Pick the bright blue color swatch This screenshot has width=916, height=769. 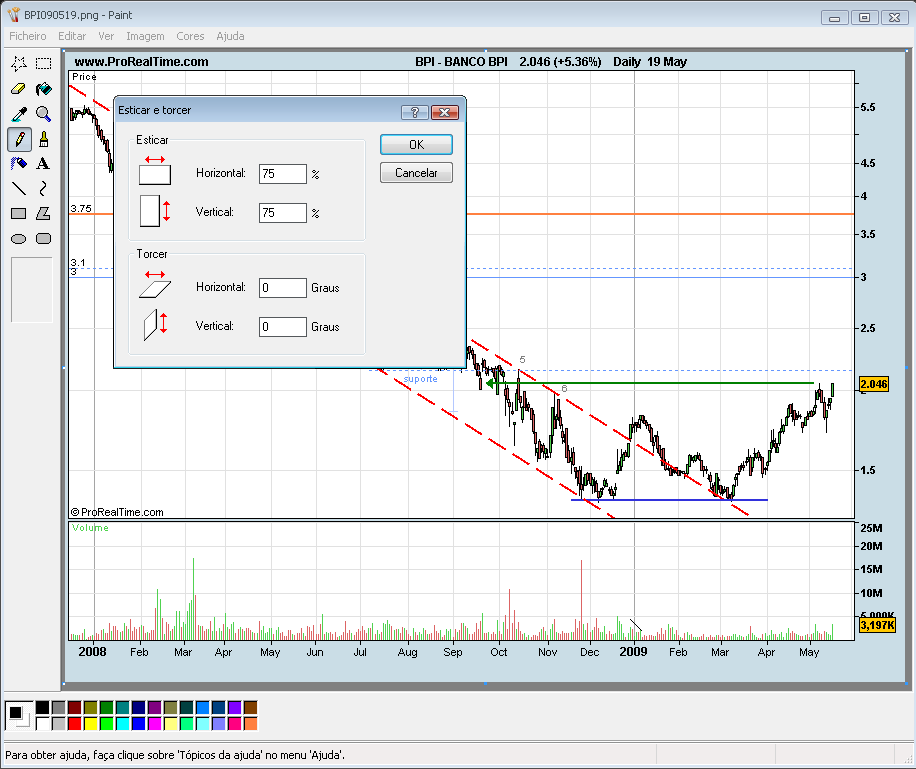138,723
